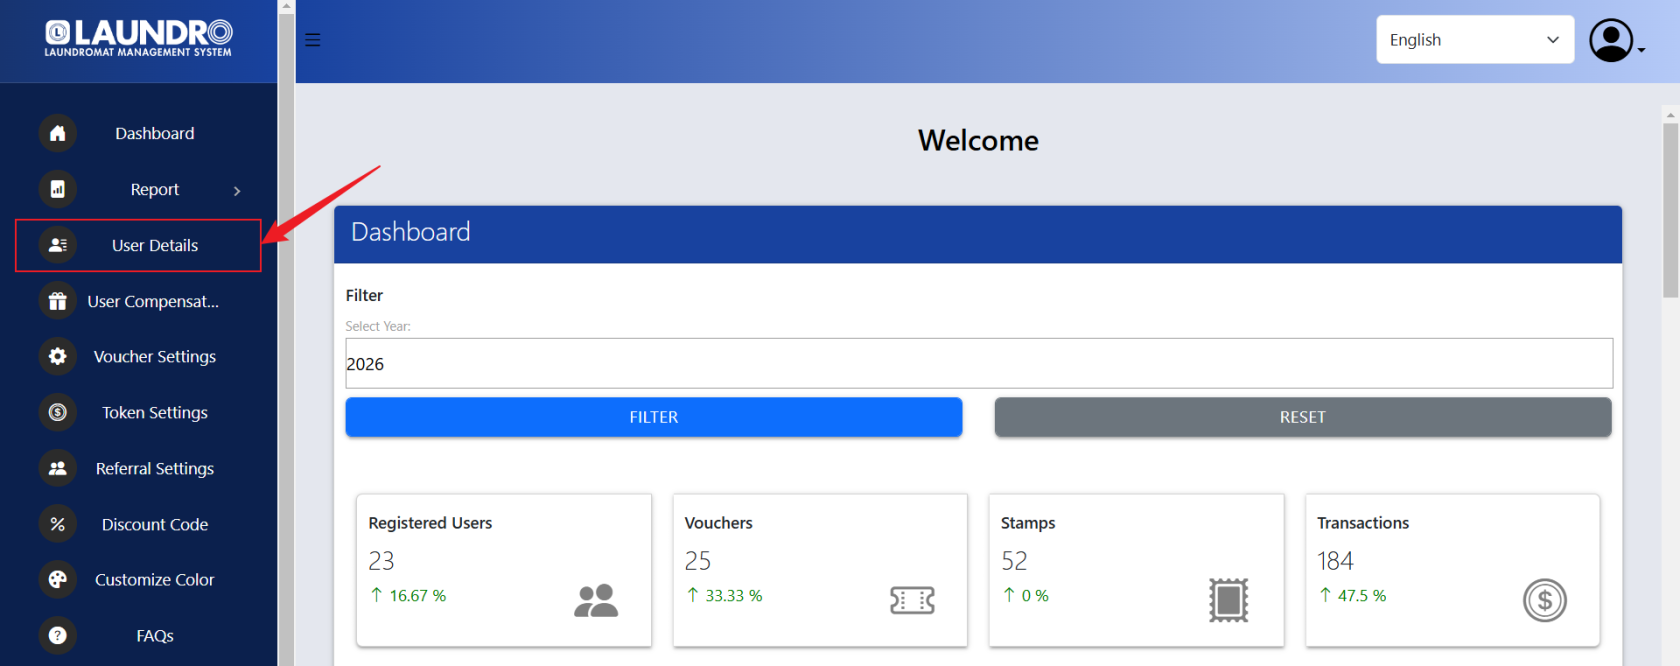Screen dimensions: 1680x666
Task: Click the Customize Color palette icon
Action: (x=58, y=579)
